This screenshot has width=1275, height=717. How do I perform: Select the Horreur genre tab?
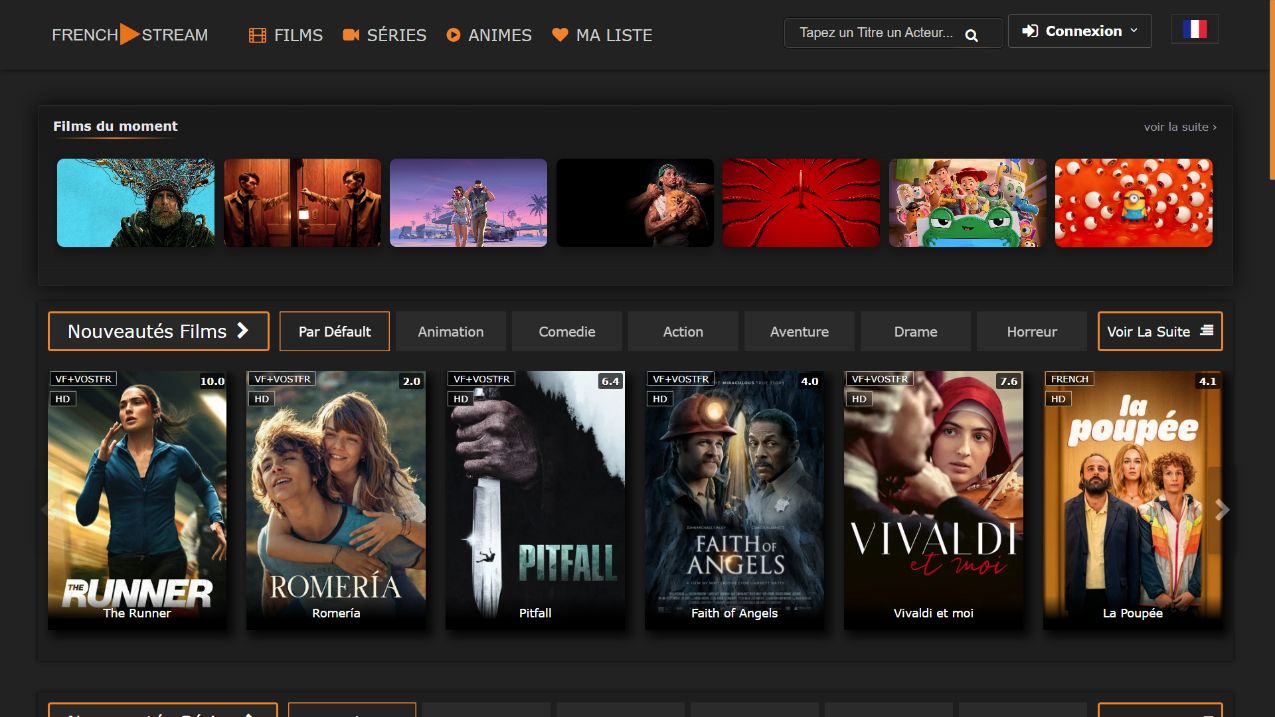1032,331
